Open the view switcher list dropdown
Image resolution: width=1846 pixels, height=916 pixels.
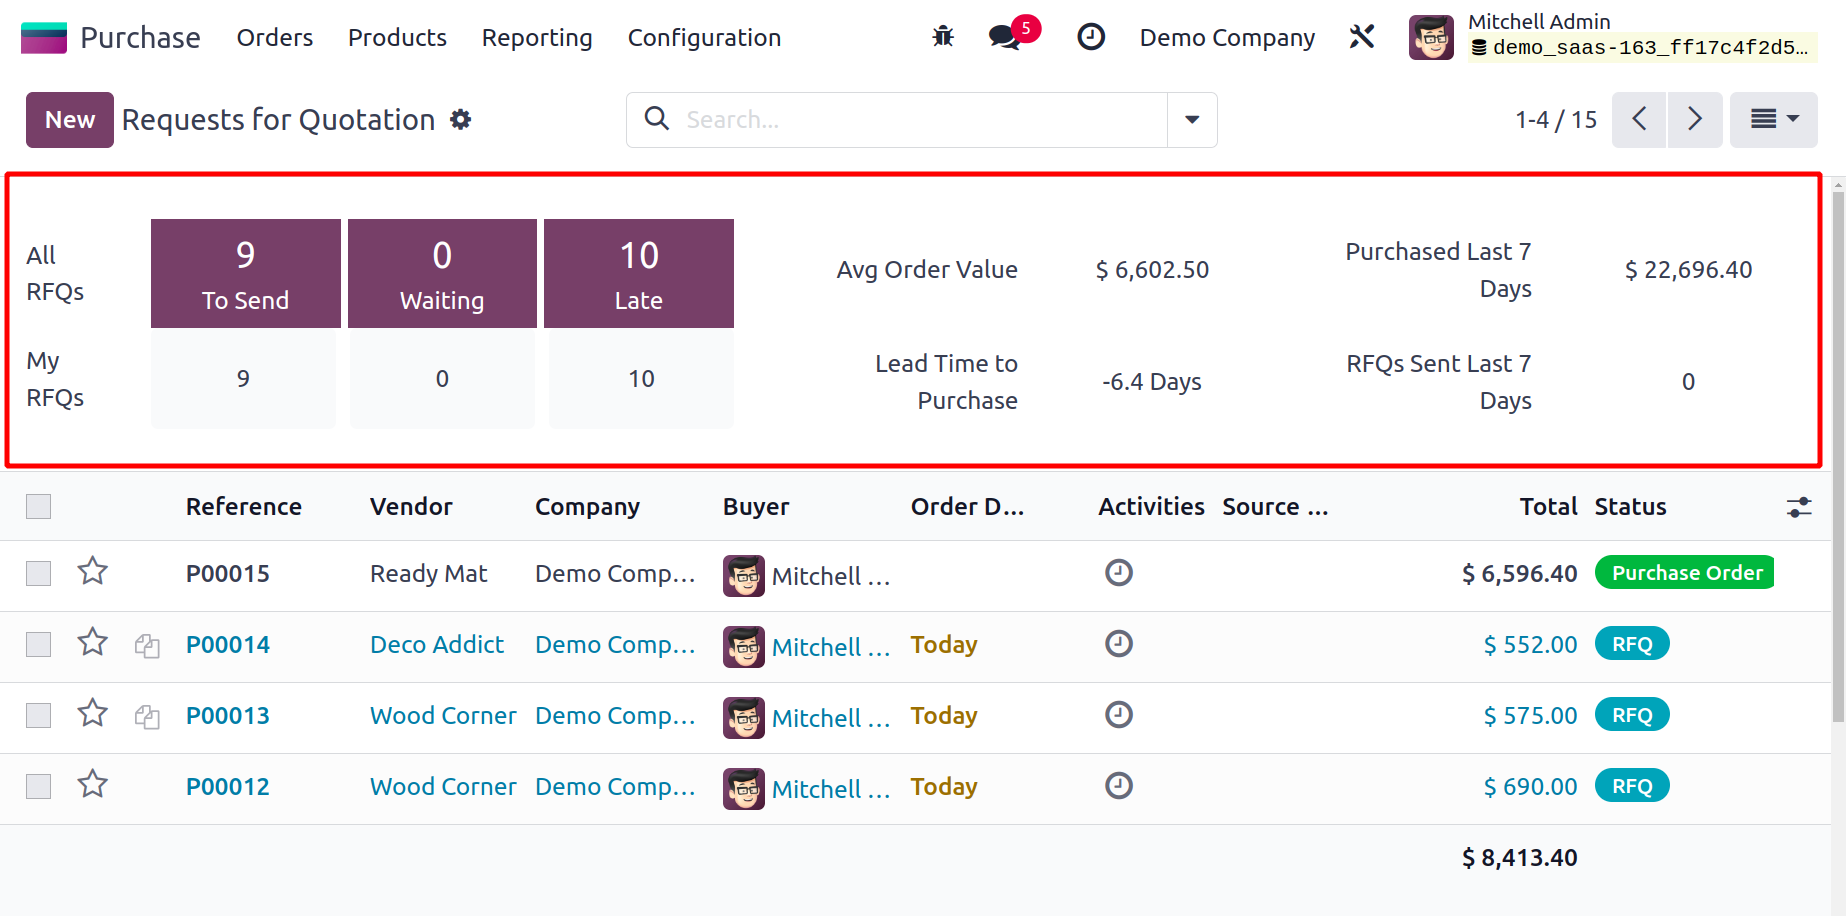coord(1773,120)
